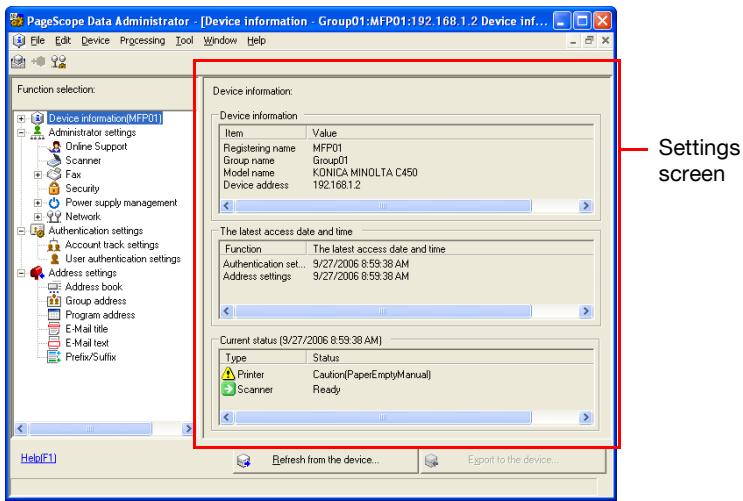Open the Edit menu

pos(63,41)
